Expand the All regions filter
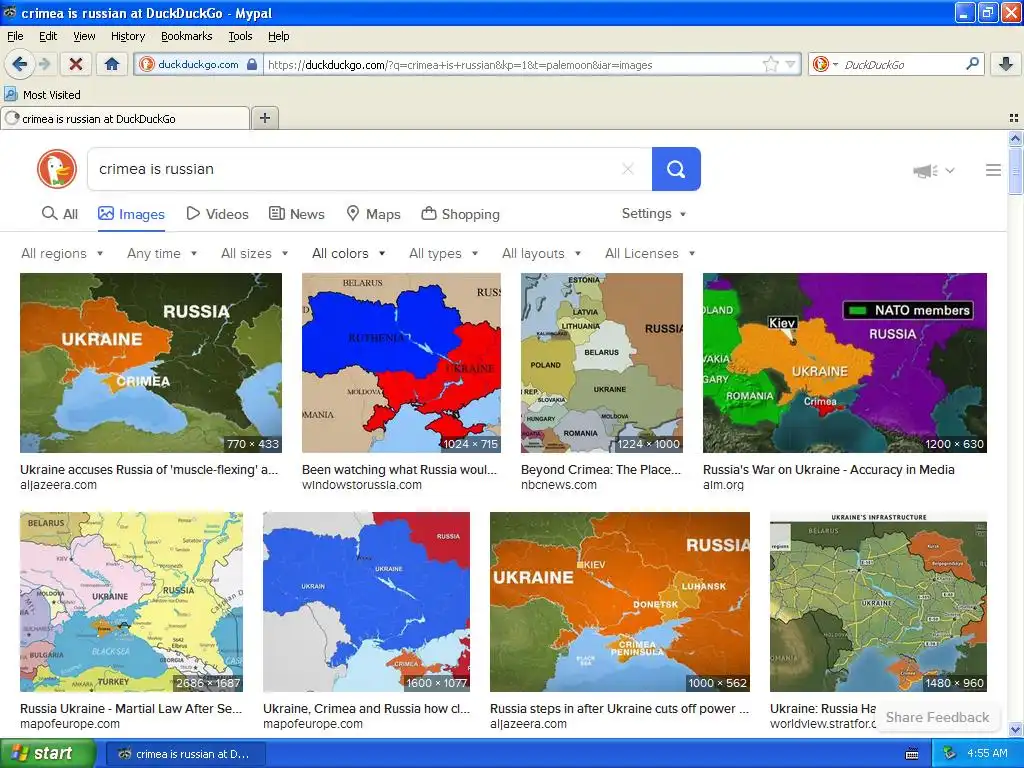Screen dimensions: 1024x768 point(62,253)
